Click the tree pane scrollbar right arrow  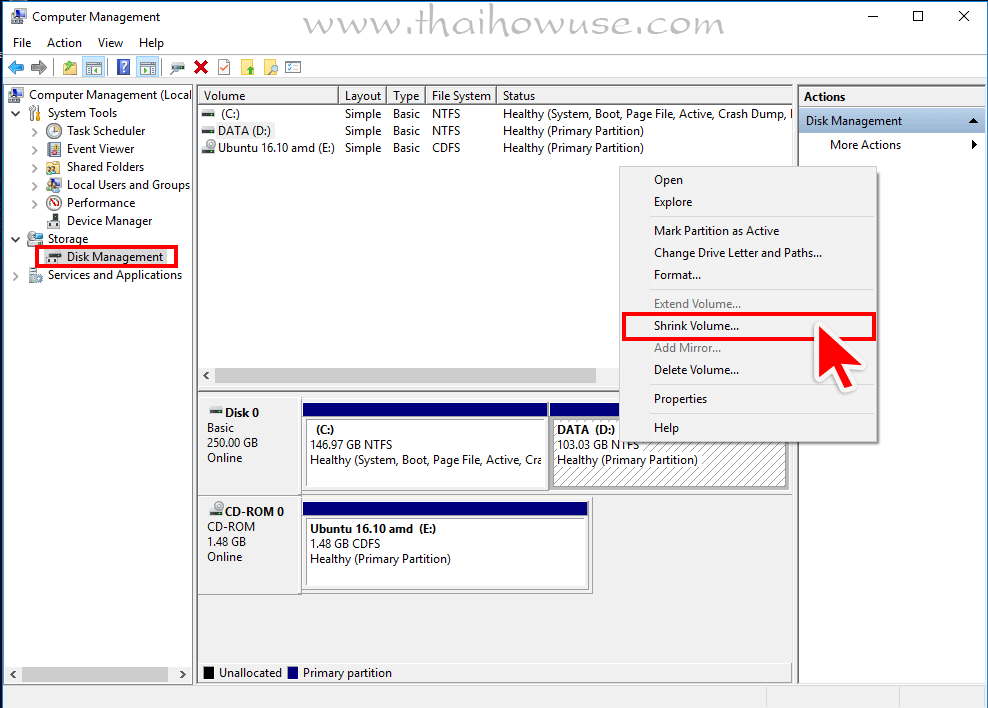183,674
